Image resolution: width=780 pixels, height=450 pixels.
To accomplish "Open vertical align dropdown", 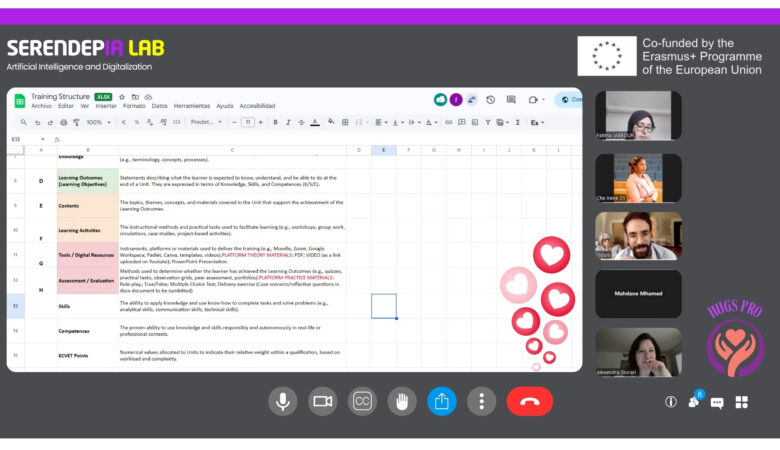I will coord(397,122).
